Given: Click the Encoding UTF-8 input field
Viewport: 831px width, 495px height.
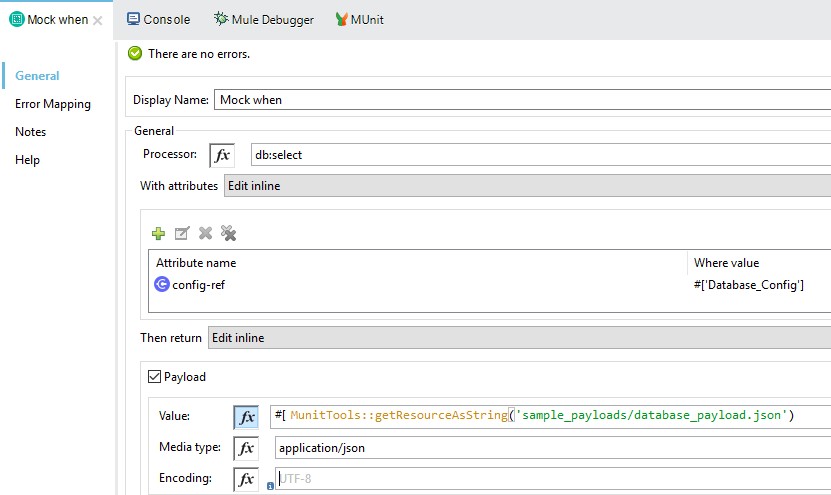Looking at the screenshot, I should pyautogui.click(x=550, y=479).
